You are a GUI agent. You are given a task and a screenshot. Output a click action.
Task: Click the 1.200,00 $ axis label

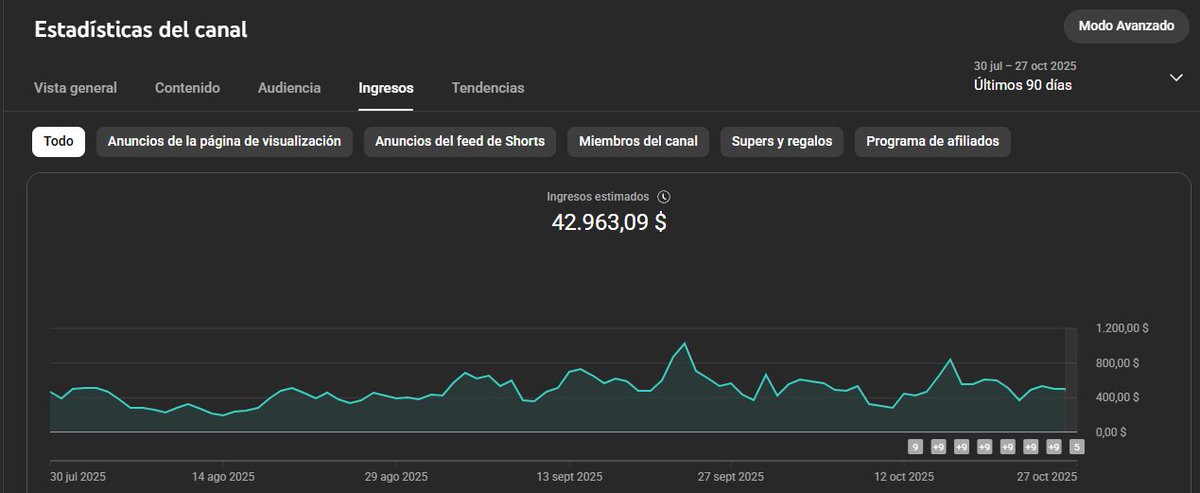pos(1123,328)
